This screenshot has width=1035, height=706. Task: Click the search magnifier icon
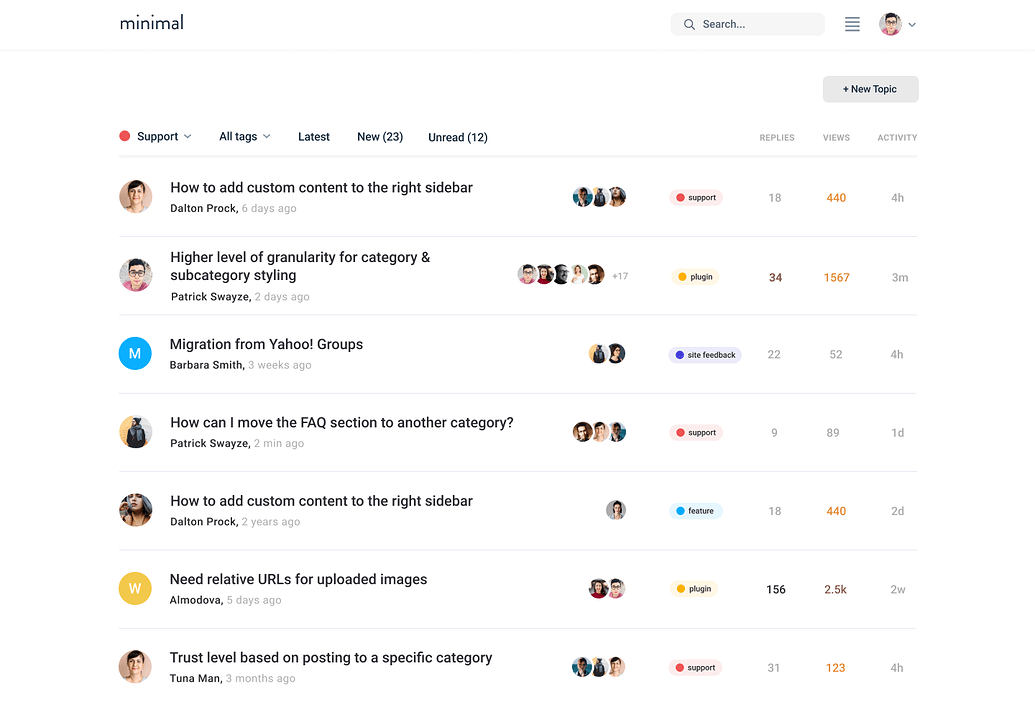(689, 24)
